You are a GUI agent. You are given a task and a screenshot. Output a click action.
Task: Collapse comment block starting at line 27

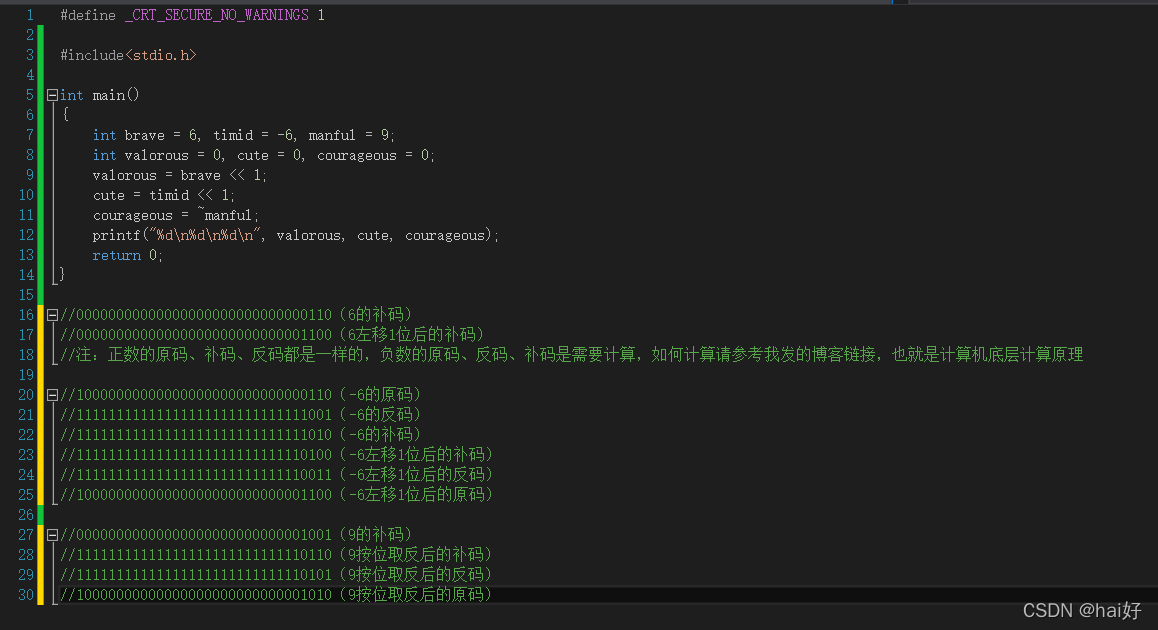pyautogui.click(x=52, y=535)
